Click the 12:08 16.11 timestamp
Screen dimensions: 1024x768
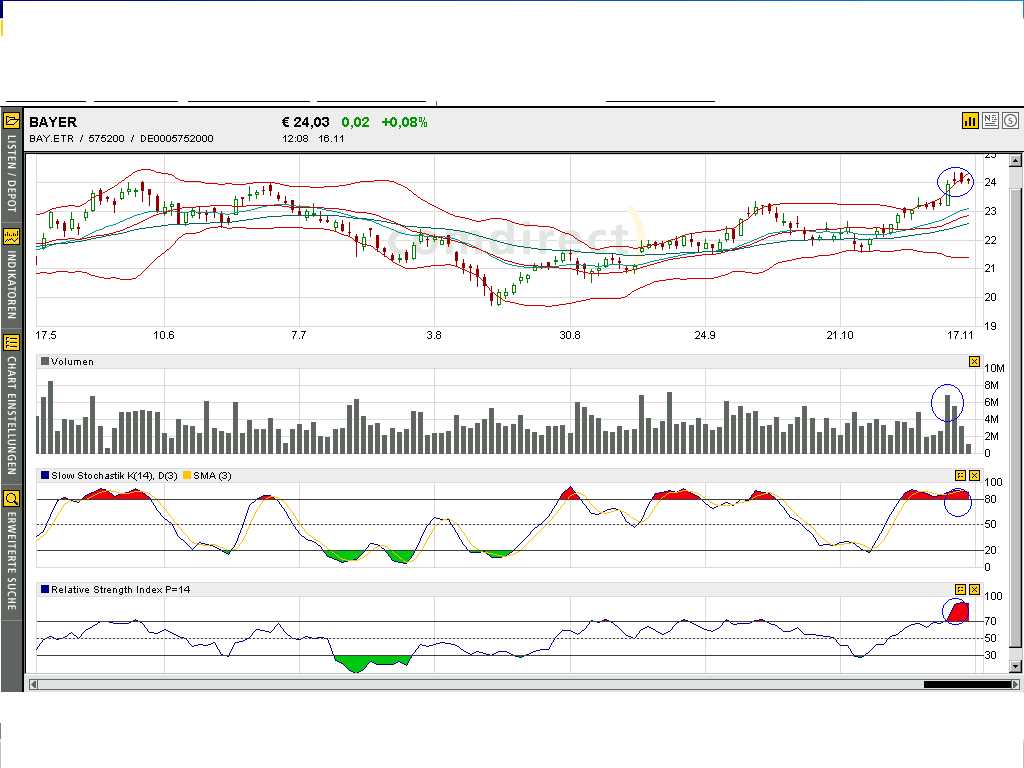coord(313,138)
